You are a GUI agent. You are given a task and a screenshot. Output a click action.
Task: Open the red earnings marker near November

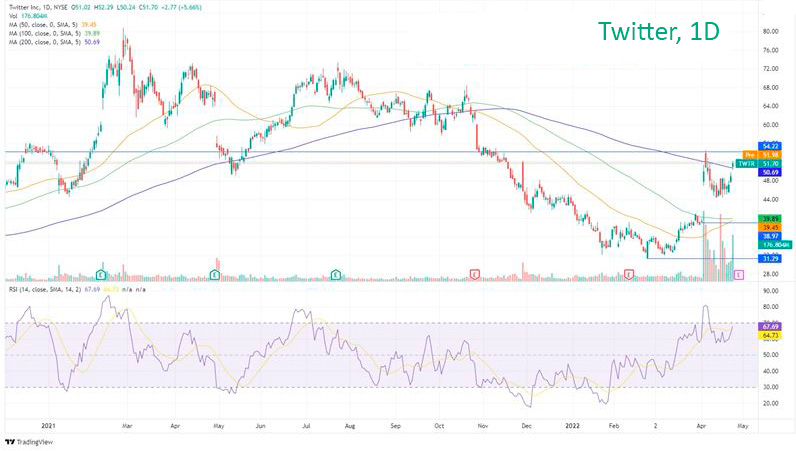(x=476, y=273)
